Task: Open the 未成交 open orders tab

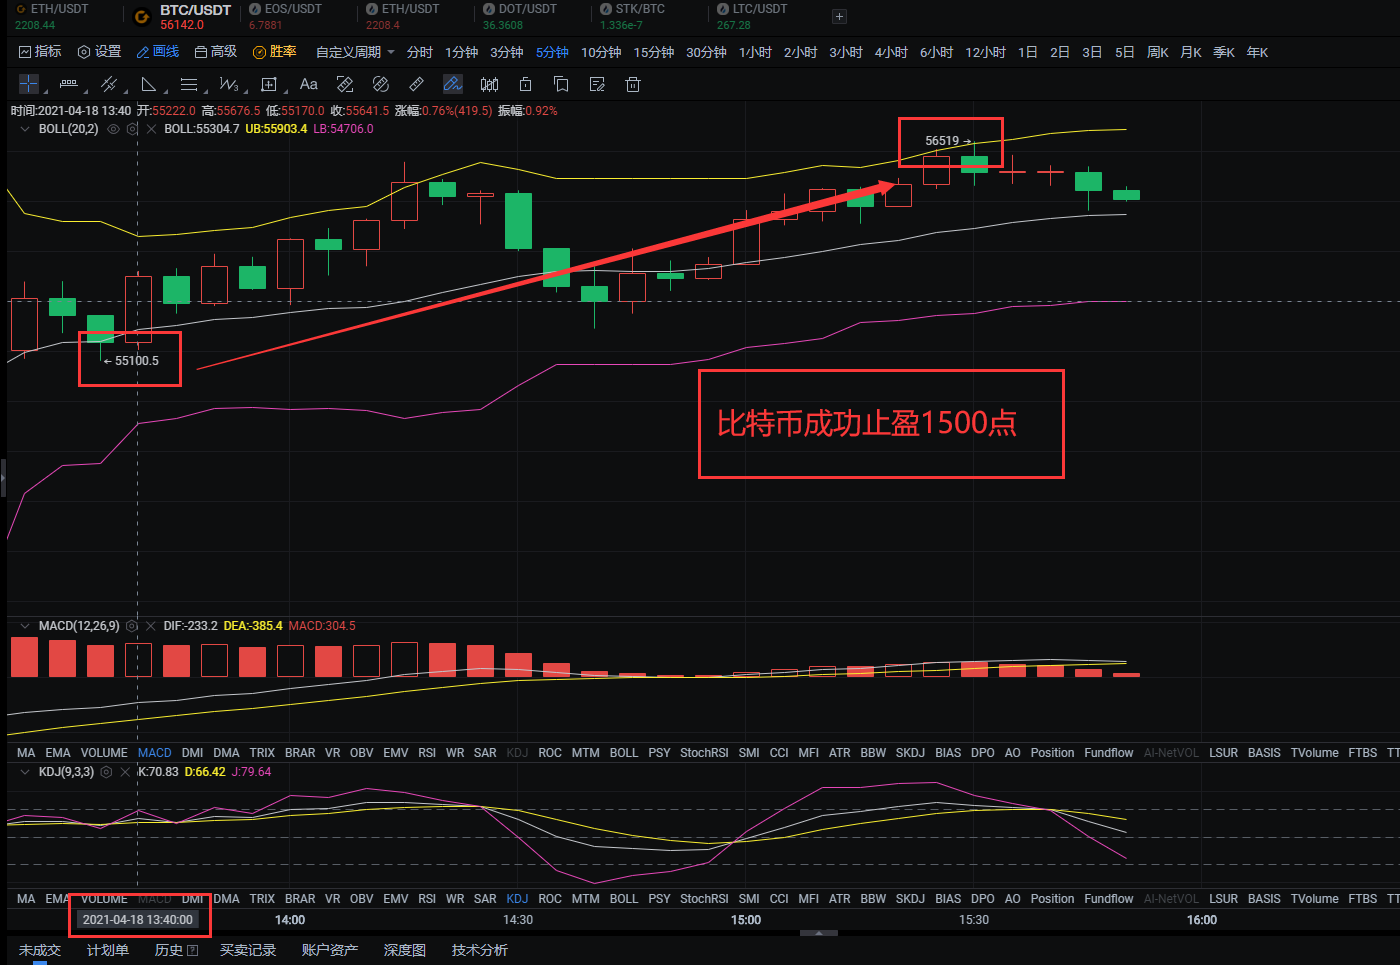Action: (x=40, y=950)
